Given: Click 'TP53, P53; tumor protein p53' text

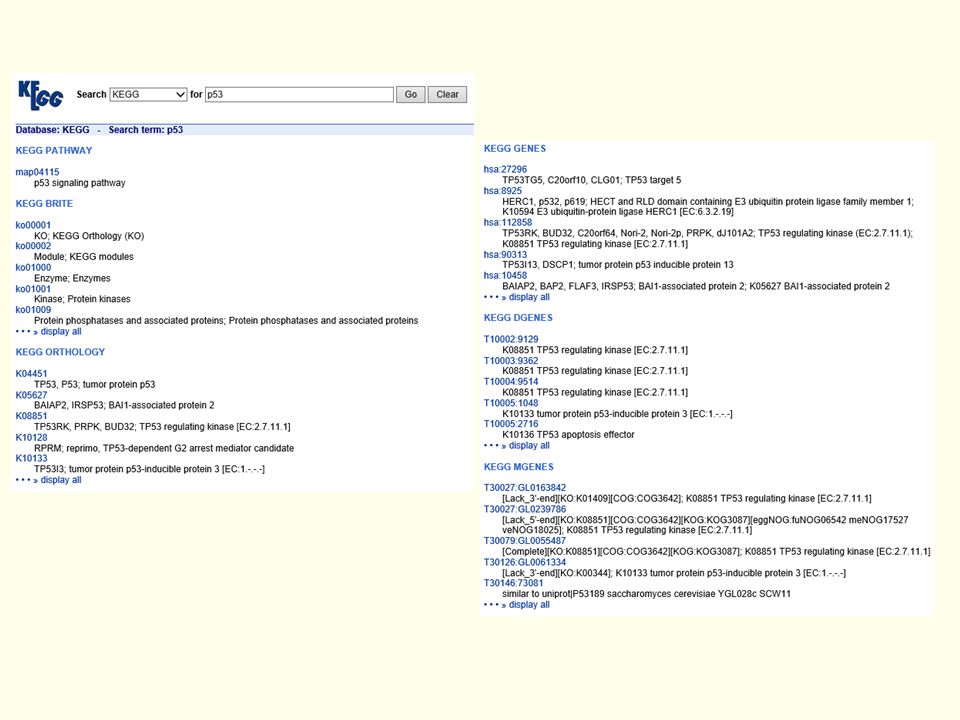Looking at the screenshot, I should point(94,384).
